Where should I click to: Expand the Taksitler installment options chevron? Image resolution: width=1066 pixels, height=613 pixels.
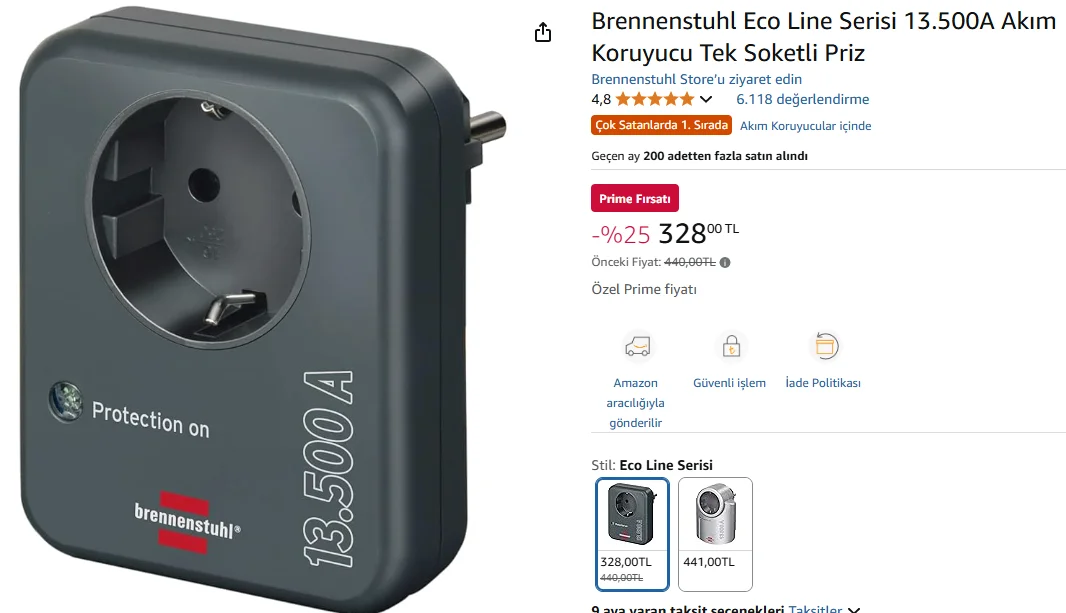point(854,610)
